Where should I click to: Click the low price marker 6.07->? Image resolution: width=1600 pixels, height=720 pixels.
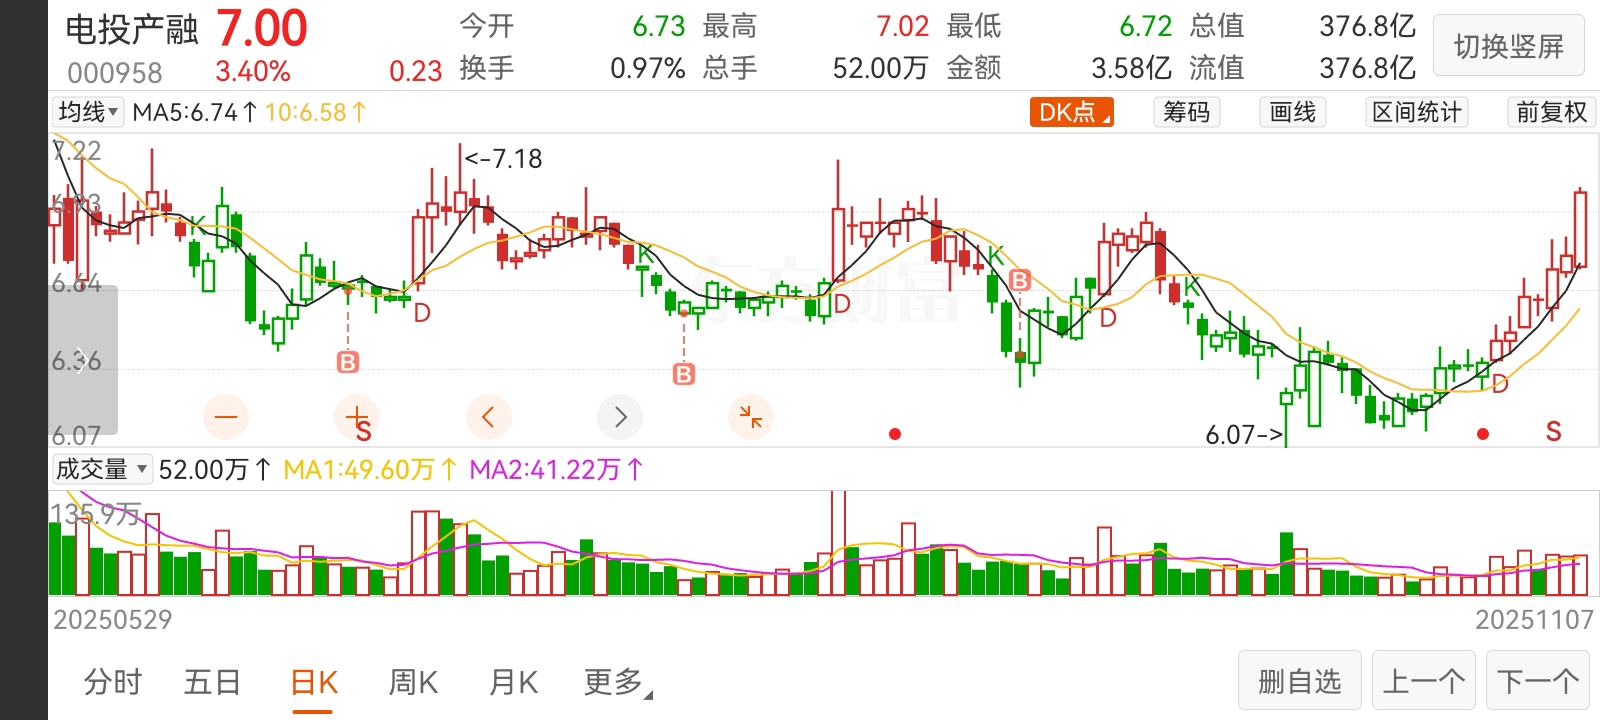(1244, 435)
